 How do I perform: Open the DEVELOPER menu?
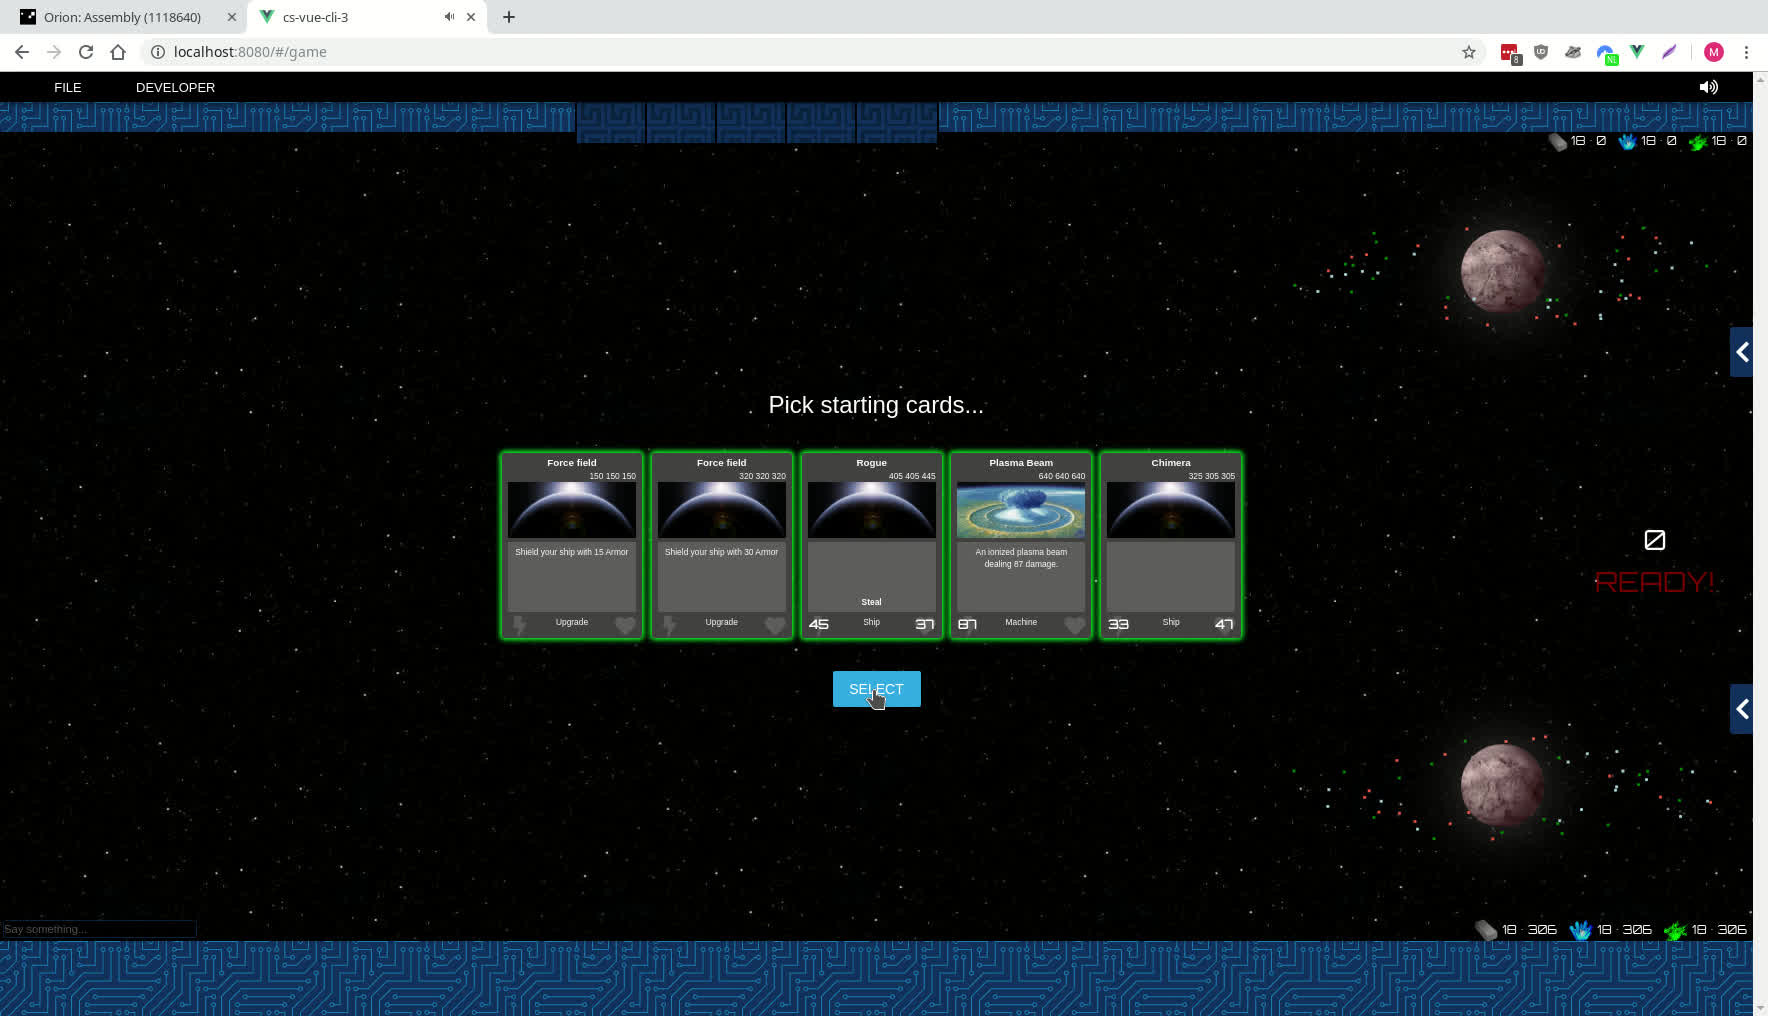click(175, 87)
